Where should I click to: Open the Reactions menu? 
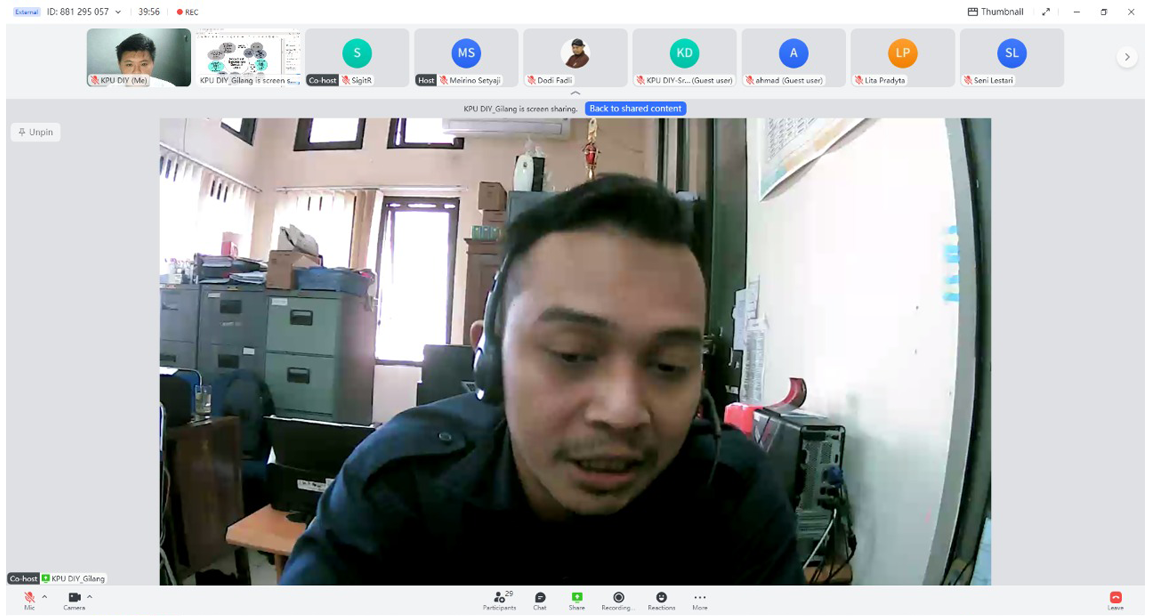coord(661,598)
